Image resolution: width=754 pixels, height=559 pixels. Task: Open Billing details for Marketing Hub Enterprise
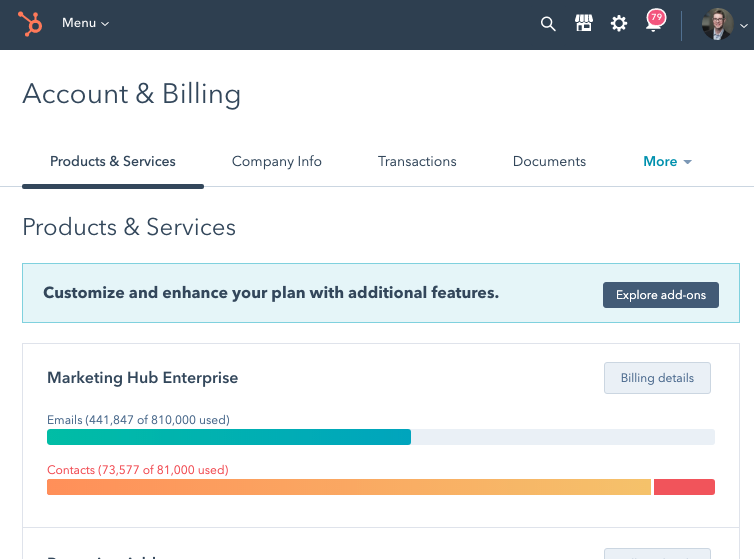coord(657,378)
